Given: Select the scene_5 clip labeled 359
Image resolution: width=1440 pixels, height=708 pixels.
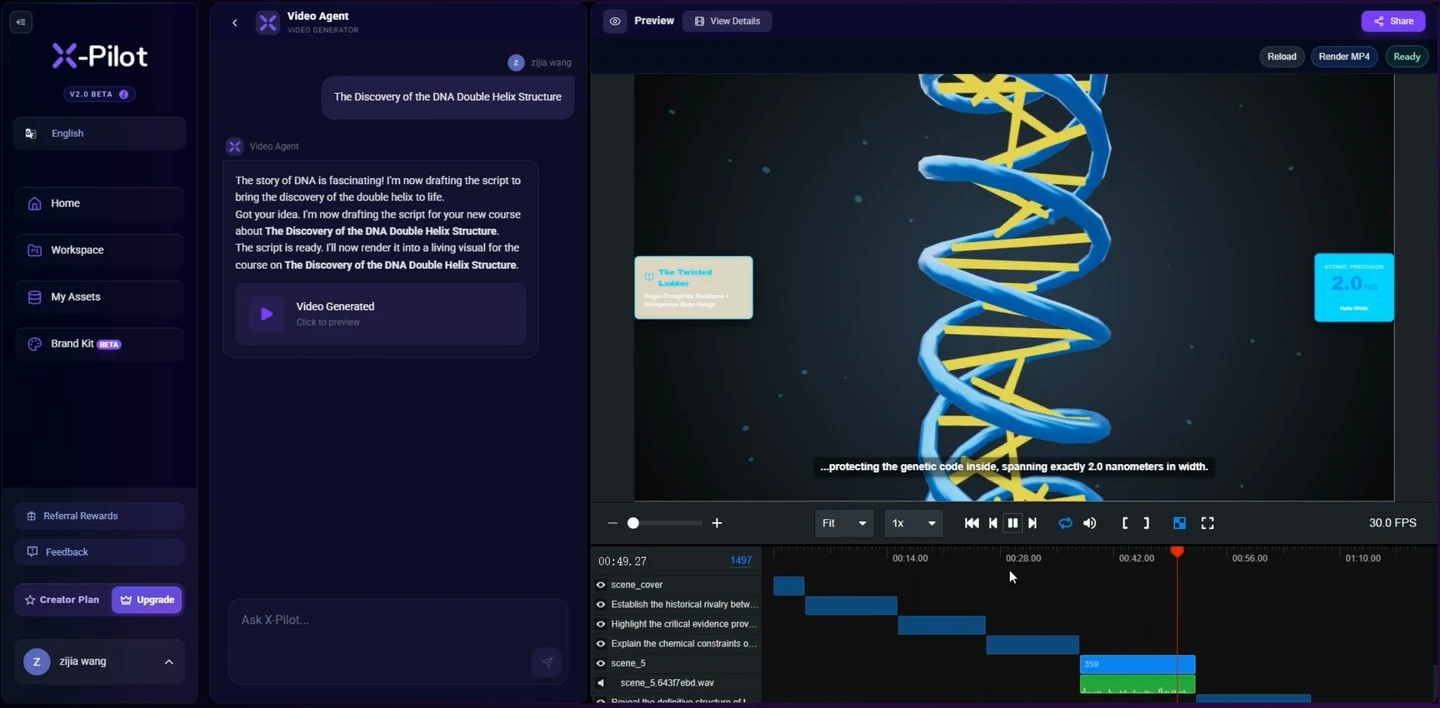Looking at the screenshot, I should (1138, 664).
